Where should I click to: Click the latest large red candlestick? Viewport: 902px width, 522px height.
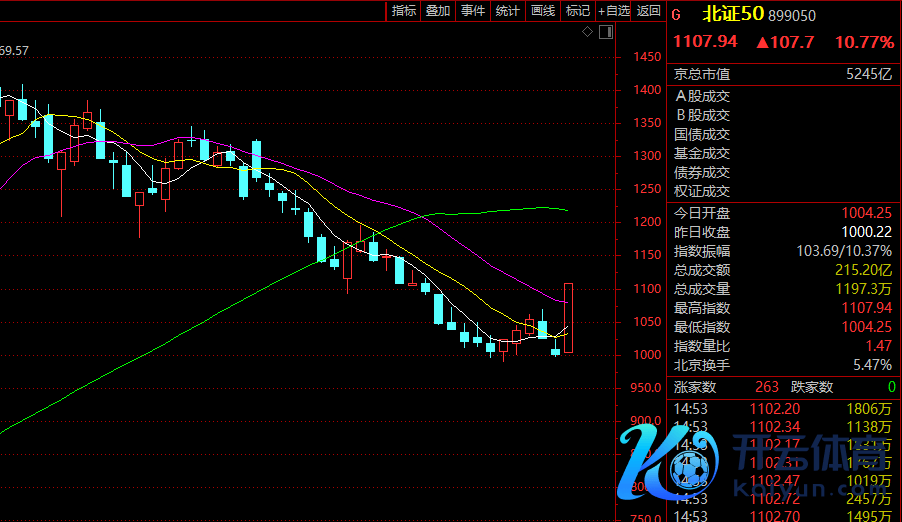click(x=568, y=318)
